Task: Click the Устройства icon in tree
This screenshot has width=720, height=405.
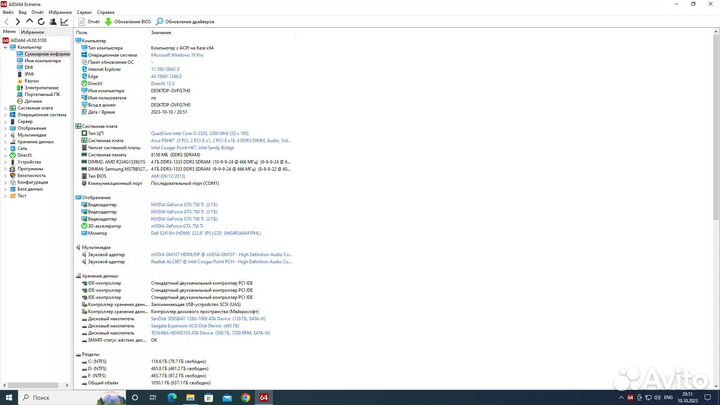Action: pyautogui.click(x=12, y=162)
